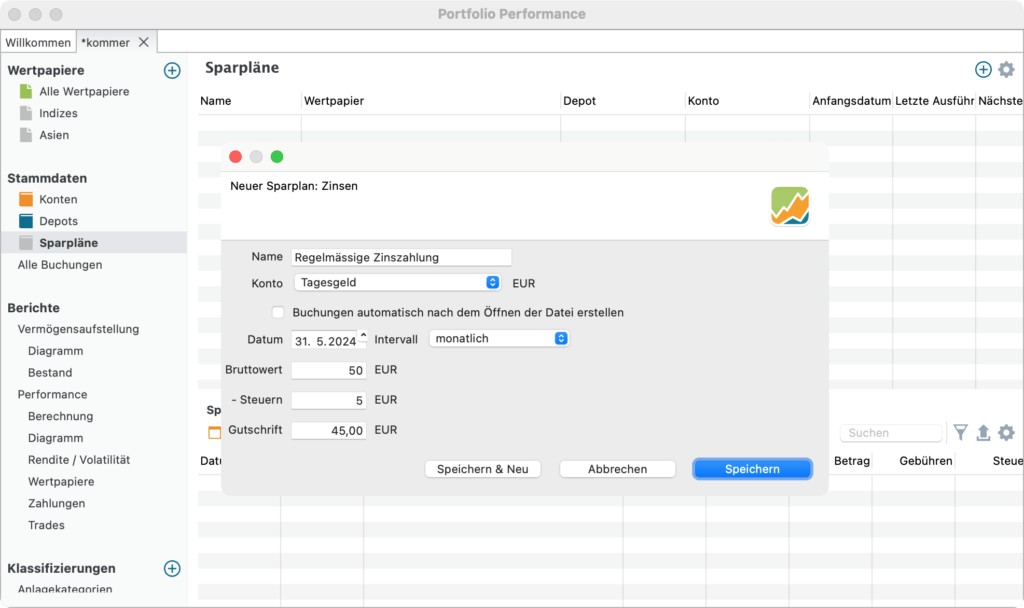Close the kommer tab with X
The width and height of the screenshot is (1024, 608).
(x=144, y=42)
